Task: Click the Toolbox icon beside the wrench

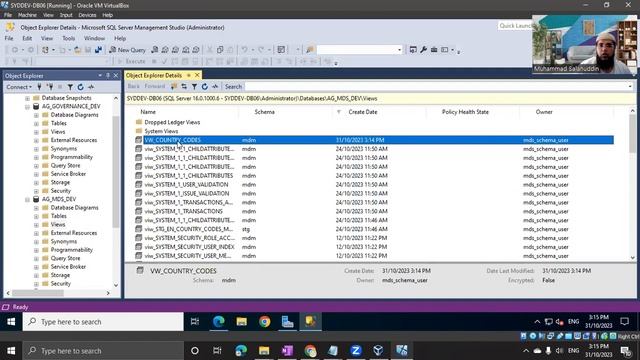Action: coord(434,50)
